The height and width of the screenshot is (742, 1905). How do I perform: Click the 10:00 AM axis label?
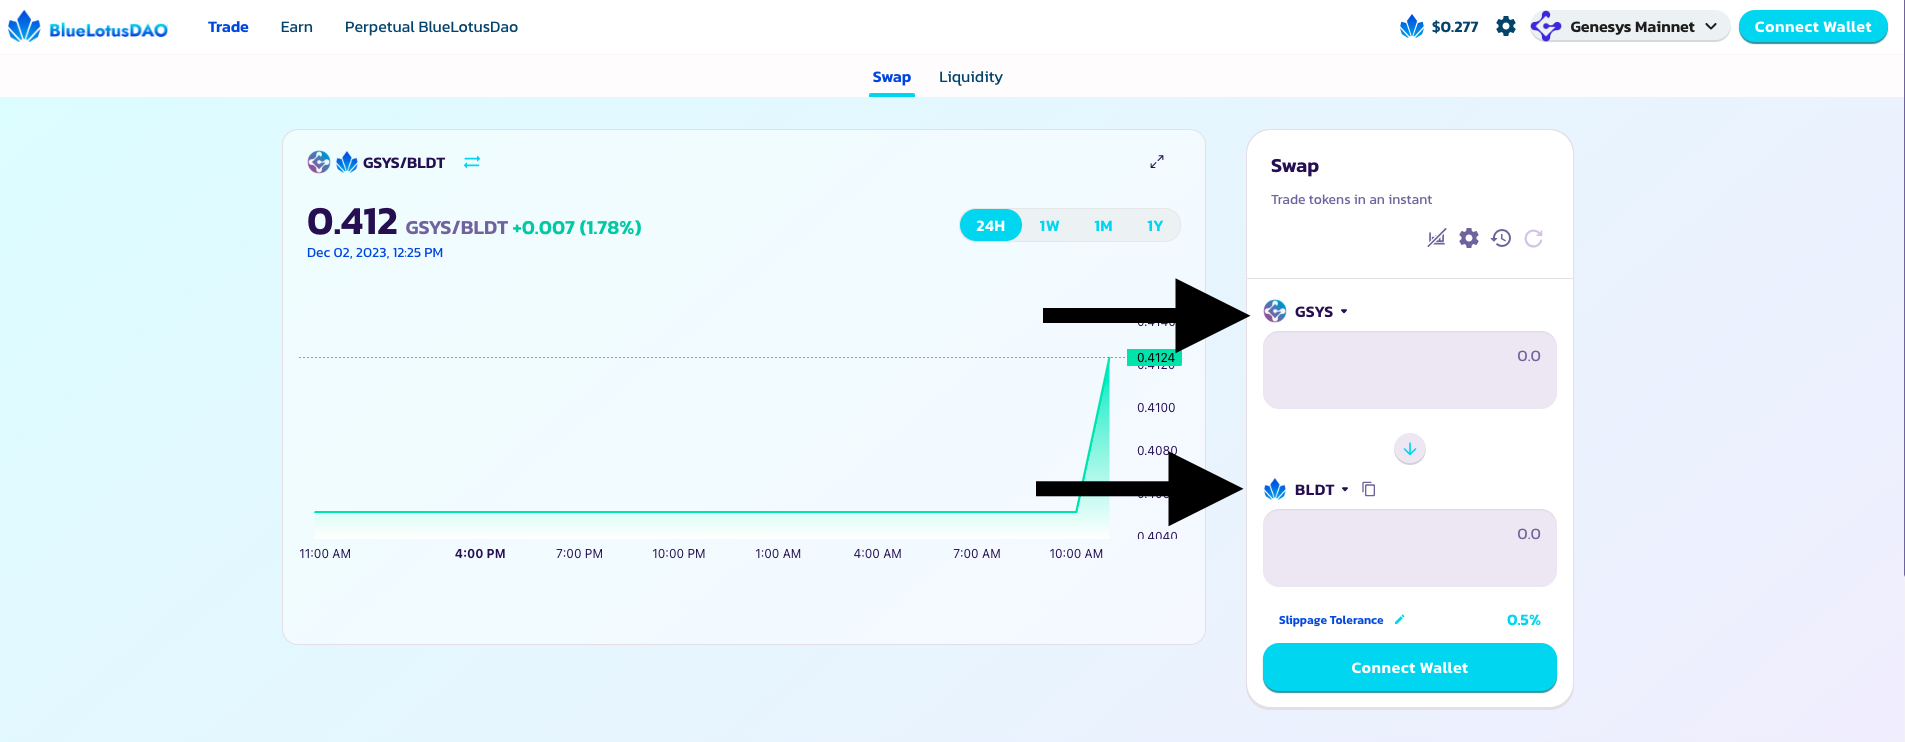pos(1076,553)
